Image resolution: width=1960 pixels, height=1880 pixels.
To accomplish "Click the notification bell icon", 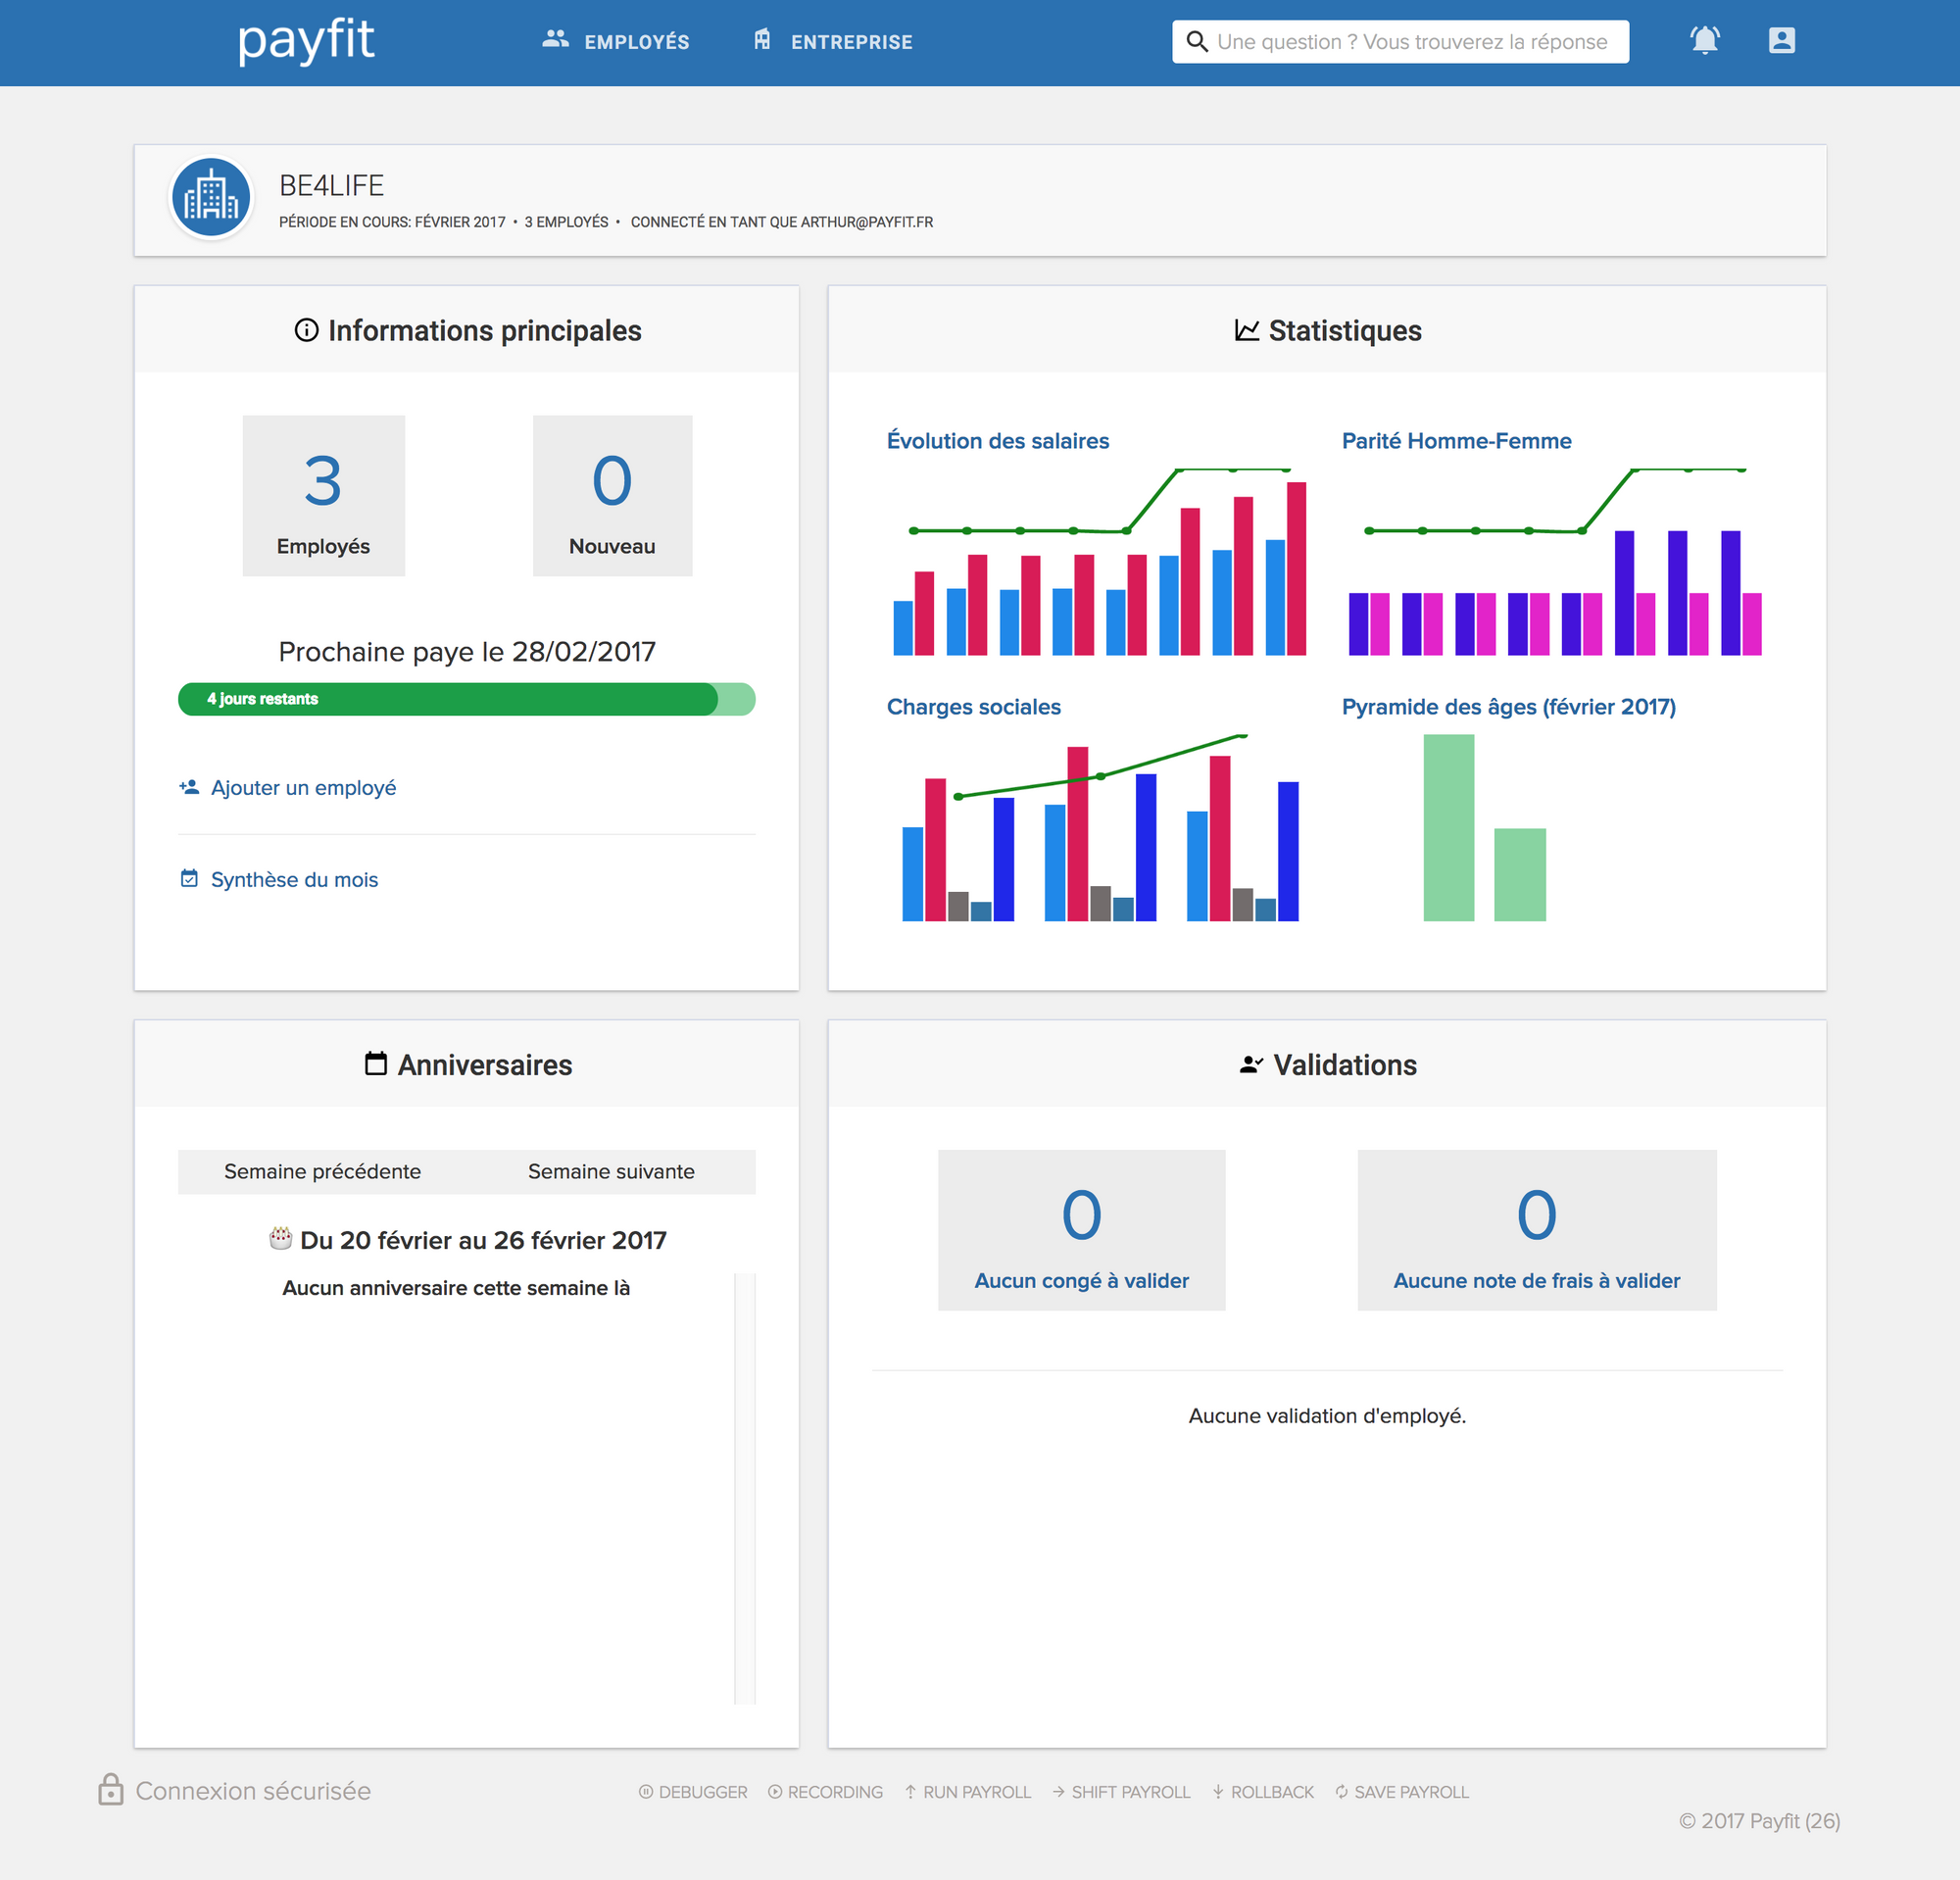I will coord(1704,41).
